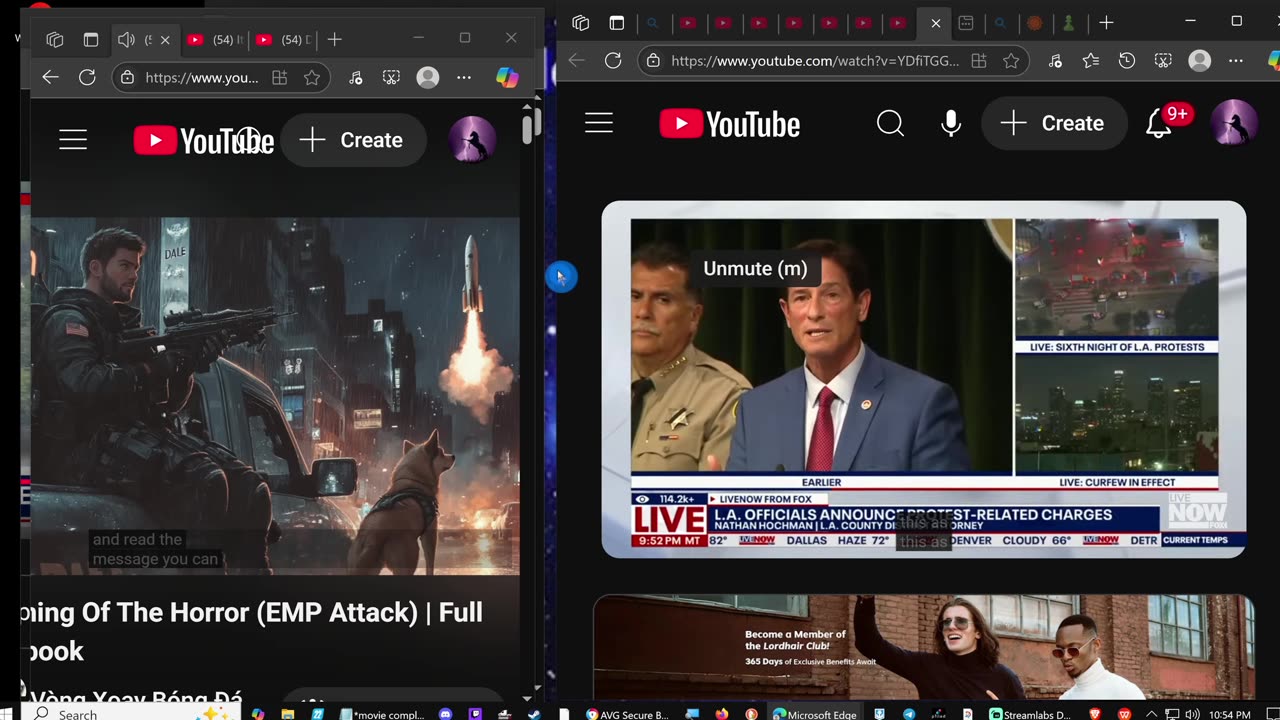Go to YouTube home via logo, right window
Screen dimensions: 1280x720
tap(730, 124)
